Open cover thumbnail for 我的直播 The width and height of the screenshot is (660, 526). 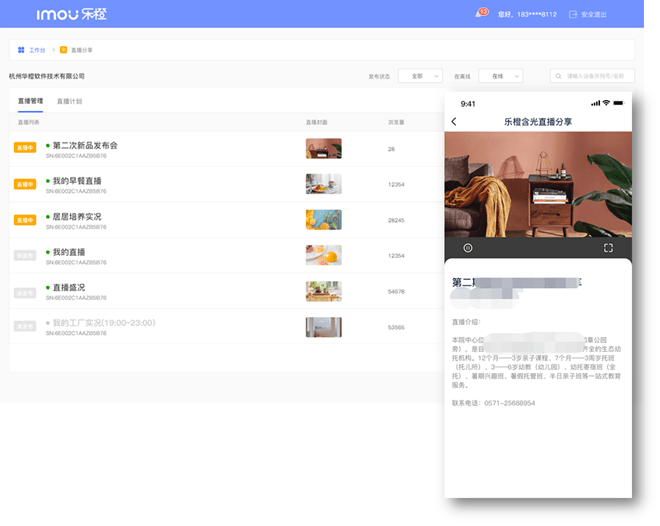[323, 255]
